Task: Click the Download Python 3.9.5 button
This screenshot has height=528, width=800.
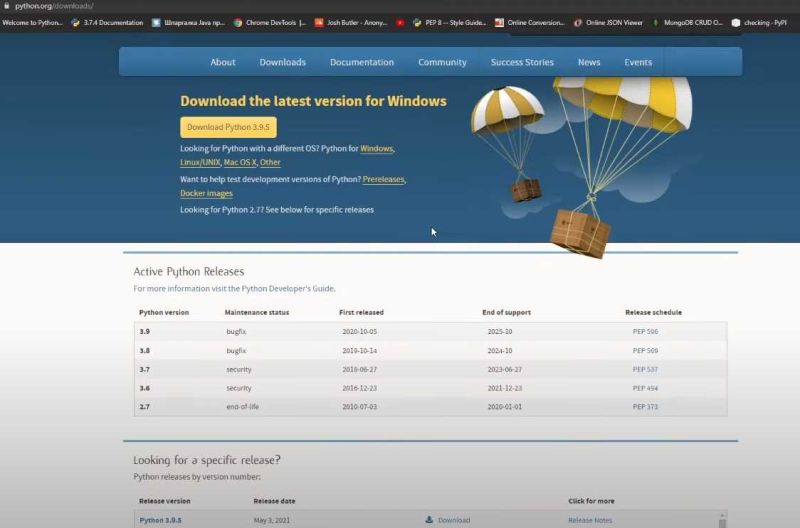Action: tap(228, 127)
